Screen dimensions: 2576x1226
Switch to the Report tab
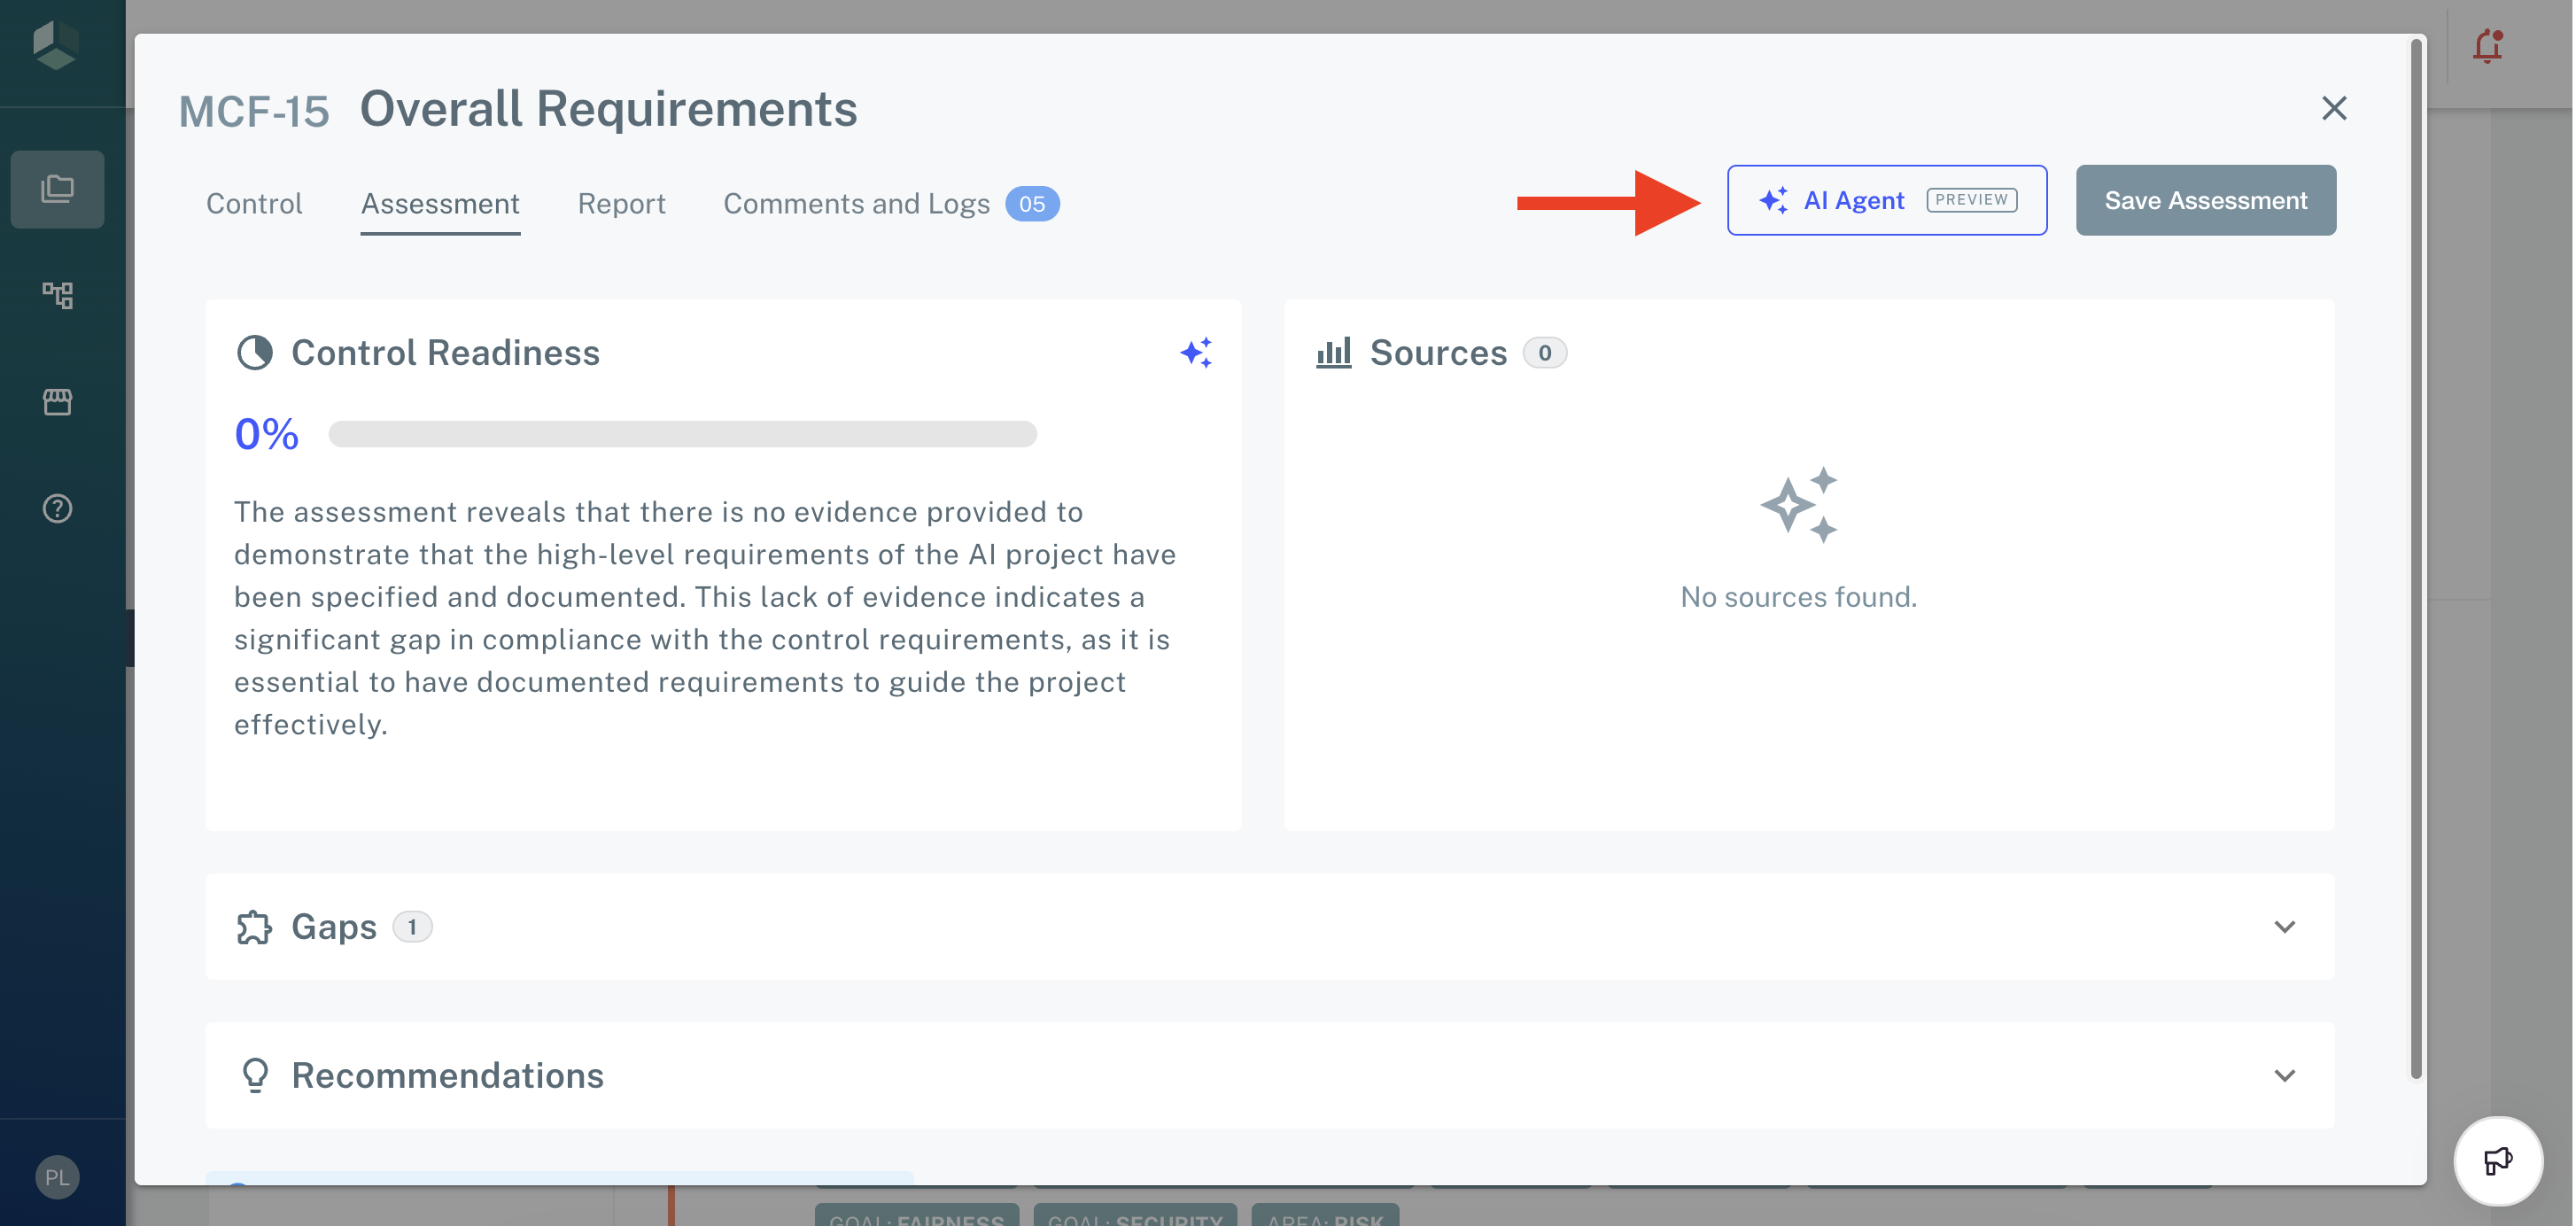click(x=621, y=203)
